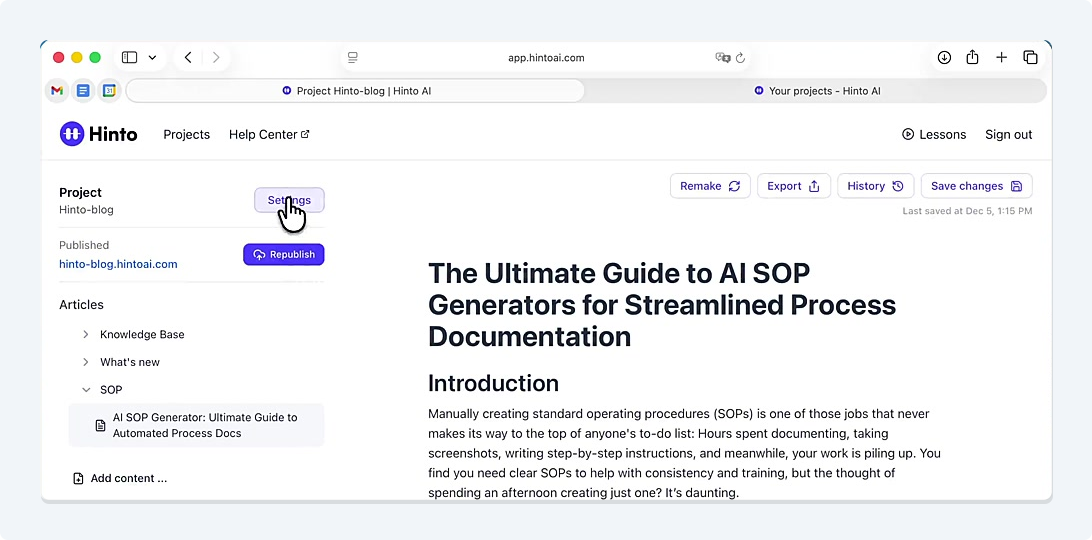Reload the page from address bar
The image size is (1092, 540).
[x=740, y=58]
